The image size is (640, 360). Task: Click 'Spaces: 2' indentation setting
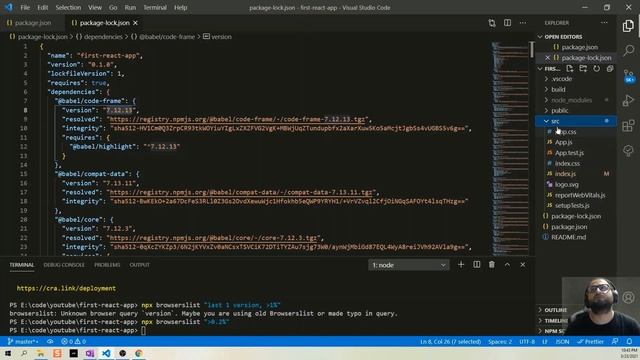point(500,341)
